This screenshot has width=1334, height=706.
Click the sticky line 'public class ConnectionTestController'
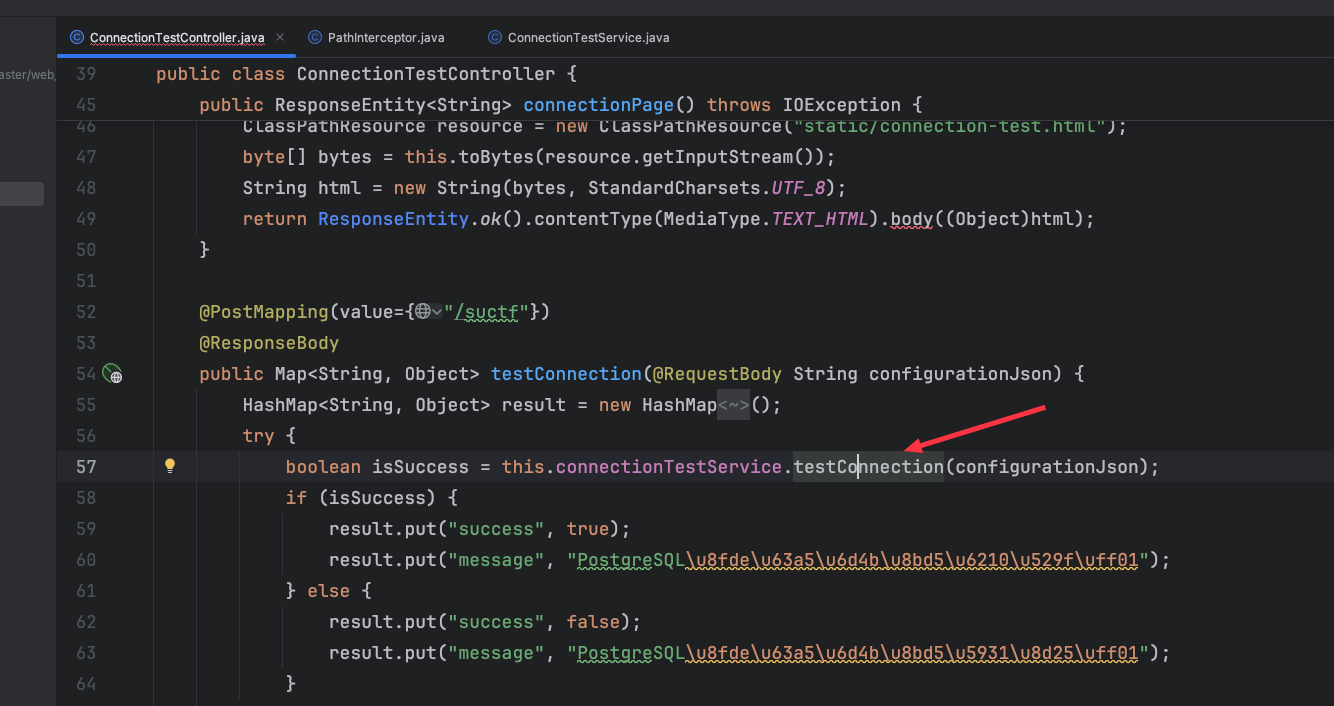tap(367, 74)
